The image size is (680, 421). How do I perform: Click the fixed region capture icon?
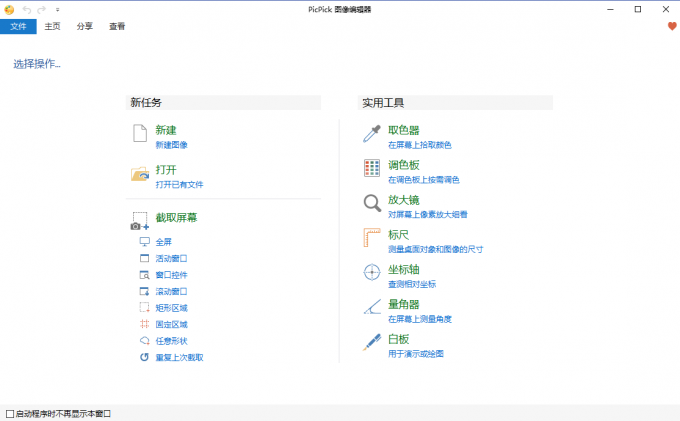point(144,324)
